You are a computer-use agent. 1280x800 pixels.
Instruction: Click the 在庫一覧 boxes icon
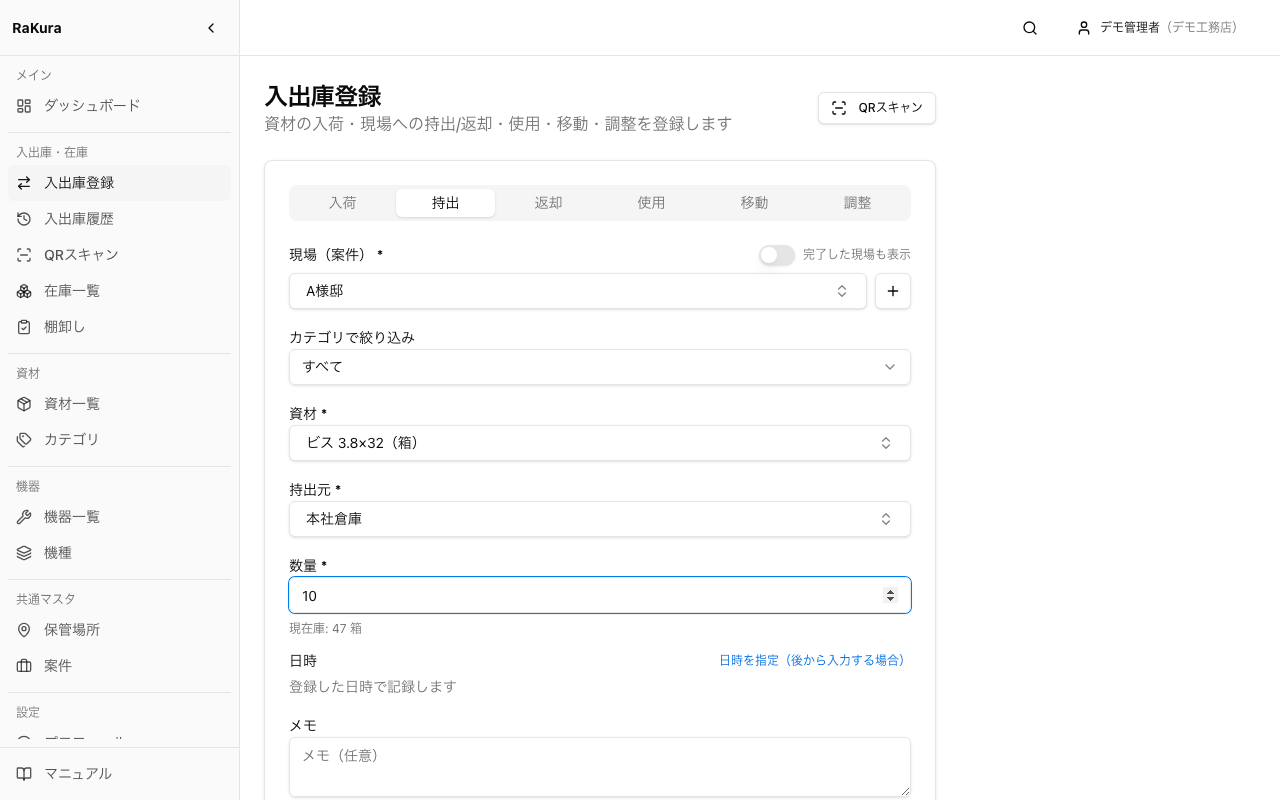24,291
